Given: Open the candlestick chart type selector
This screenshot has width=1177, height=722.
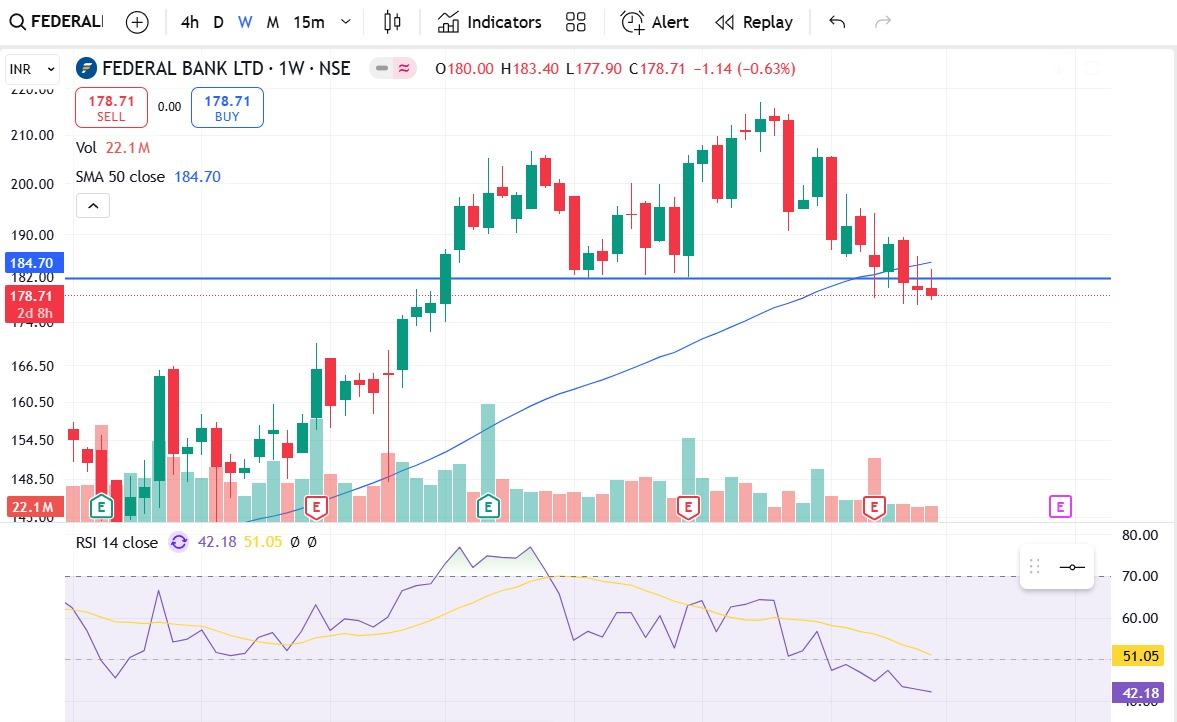Looking at the screenshot, I should [392, 22].
